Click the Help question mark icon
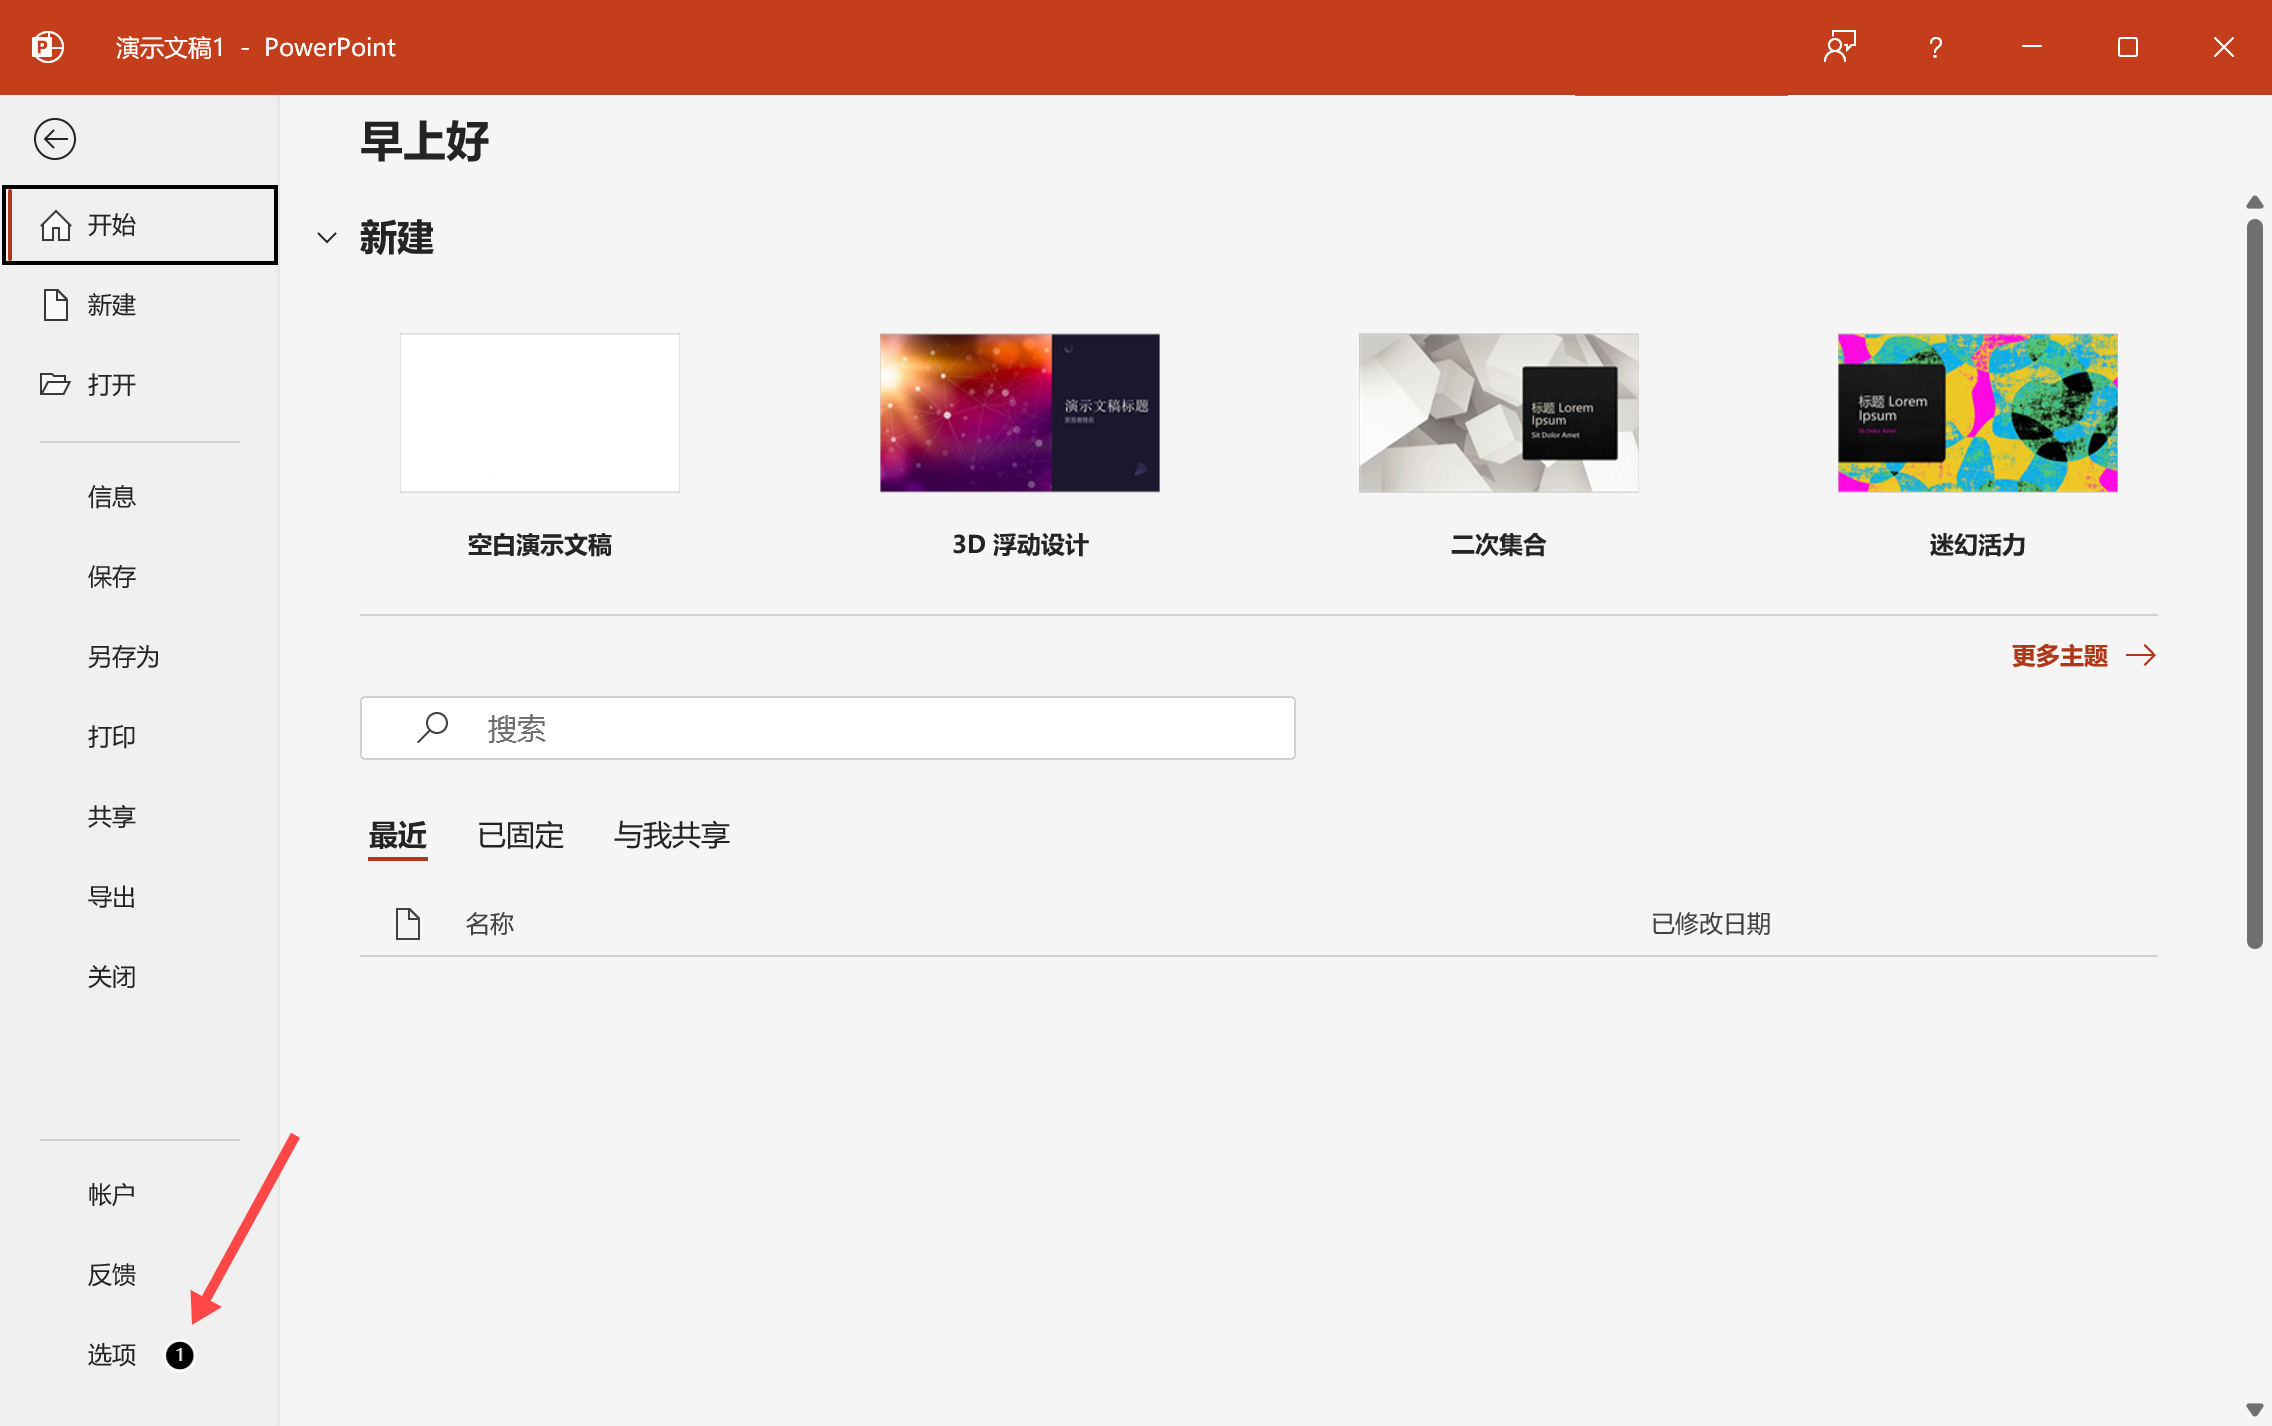Viewport: 2272px width, 1426px height. pos(1936,47)
